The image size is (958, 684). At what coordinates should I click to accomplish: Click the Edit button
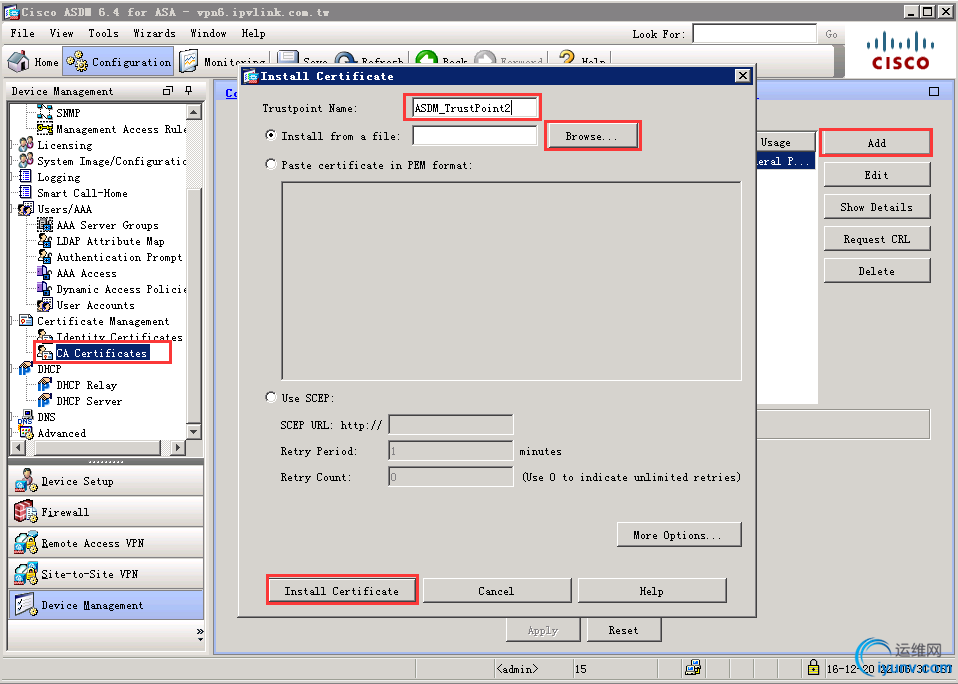877,175
